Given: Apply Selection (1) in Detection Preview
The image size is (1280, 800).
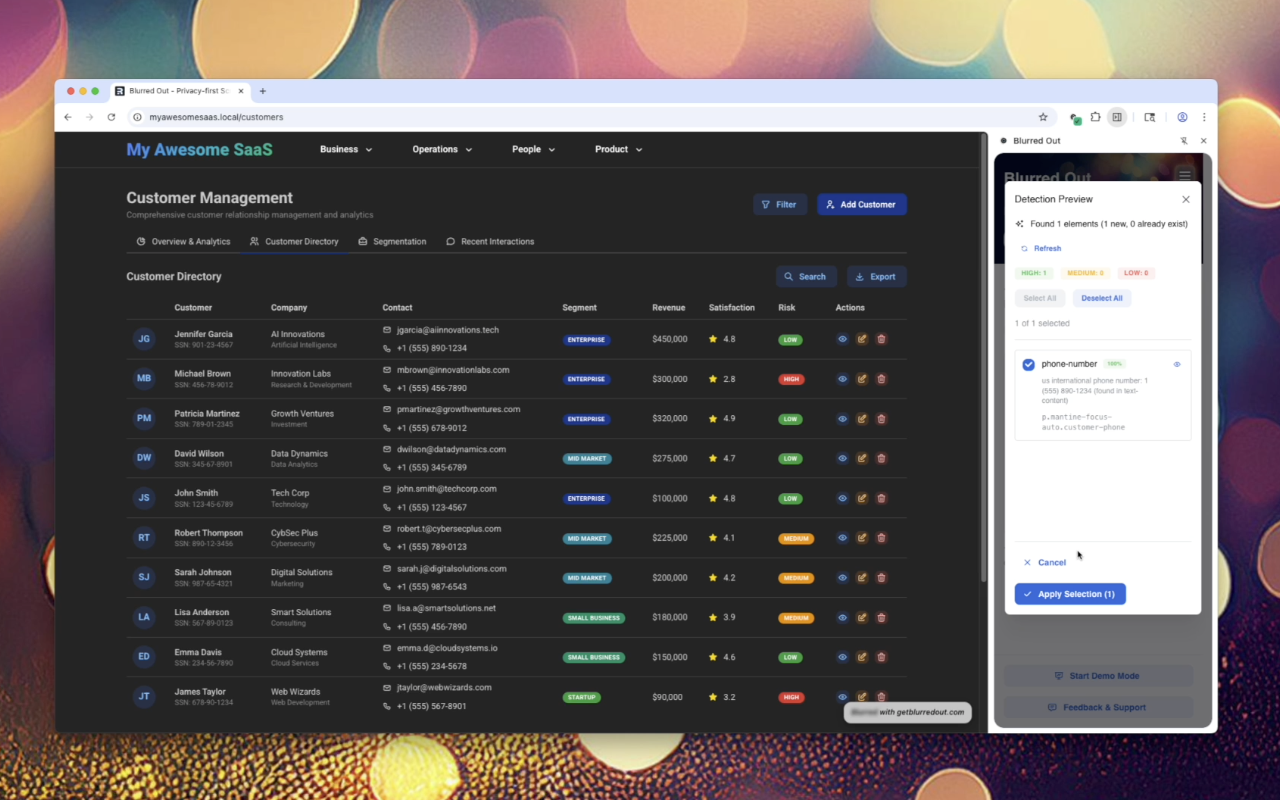Looking at the screenshot, I should click(x=1070, y=594).
